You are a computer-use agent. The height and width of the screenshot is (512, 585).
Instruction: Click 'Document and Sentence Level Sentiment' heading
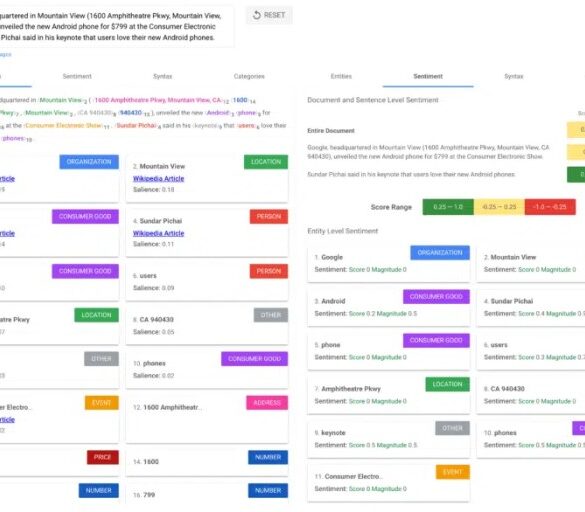[x=373, y=100]
